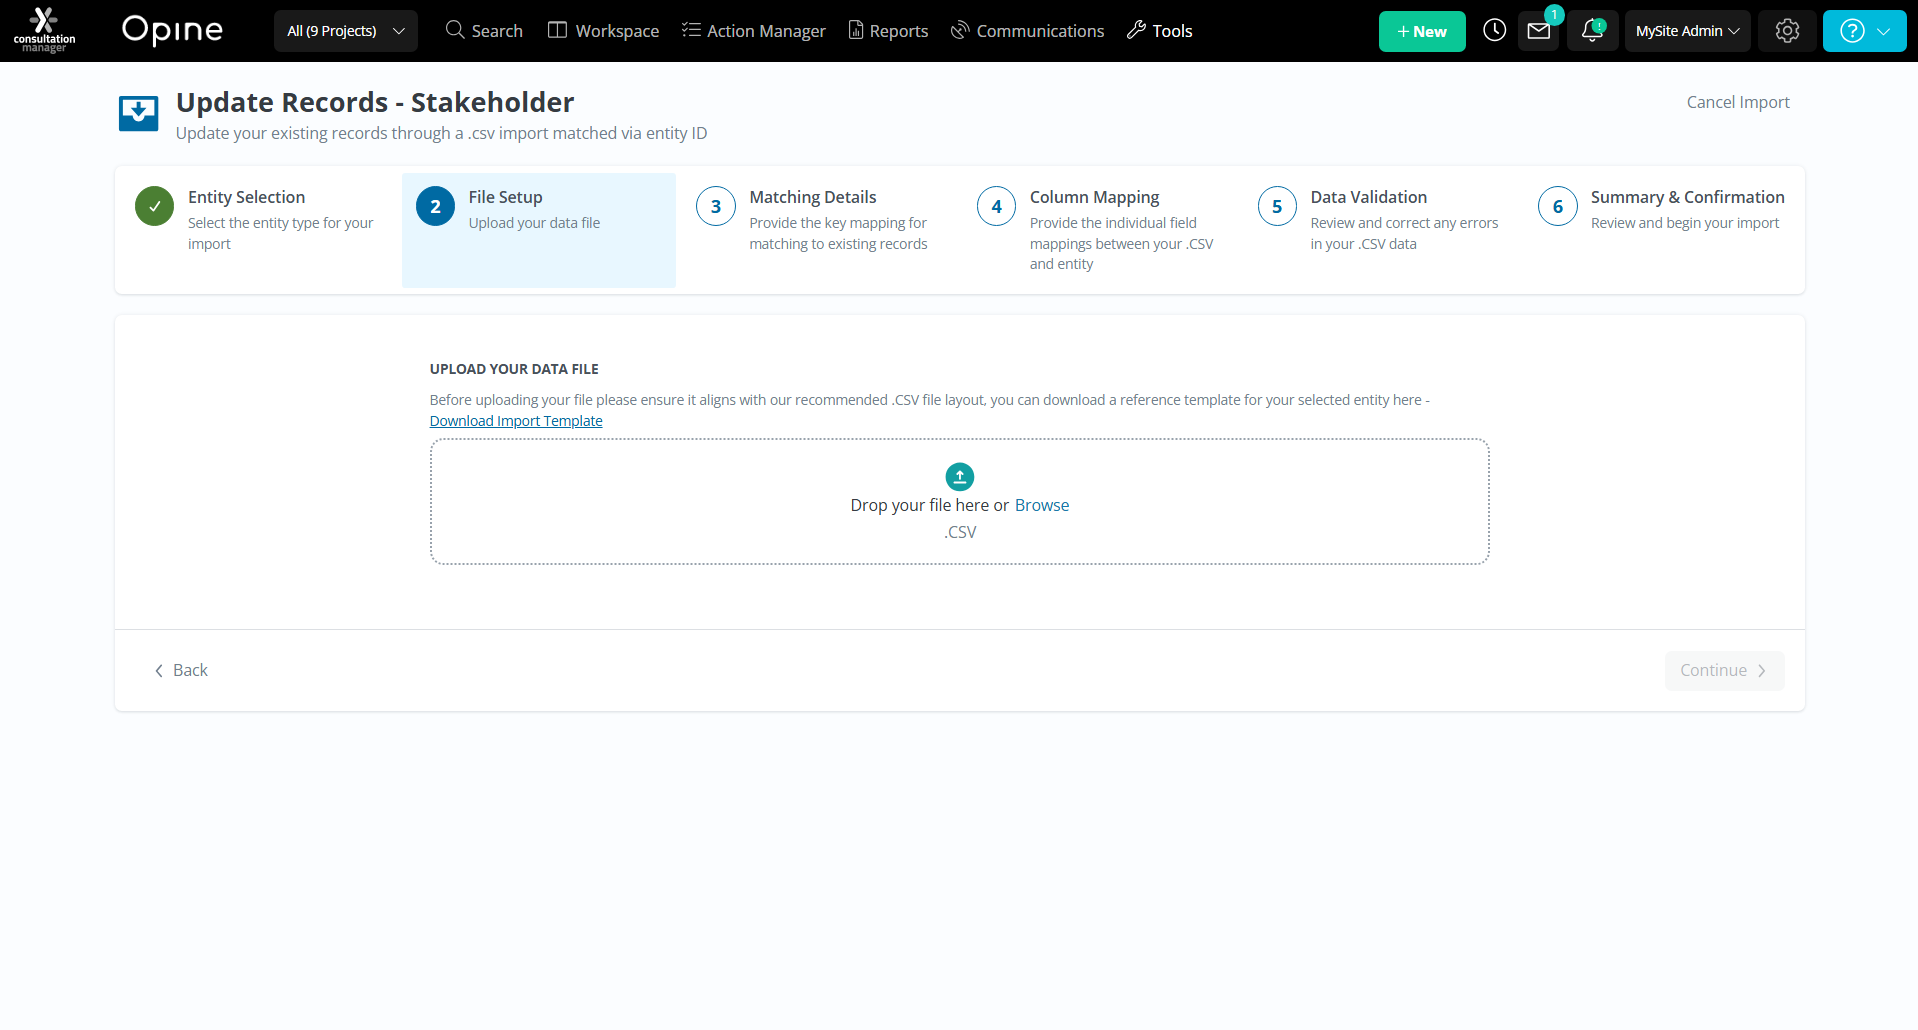The width and height of the screenshot is (1918, 1030).
Task: Expand the All (9 Projects) dropdown
Action: pyautogui.click(x=346, y=31)
